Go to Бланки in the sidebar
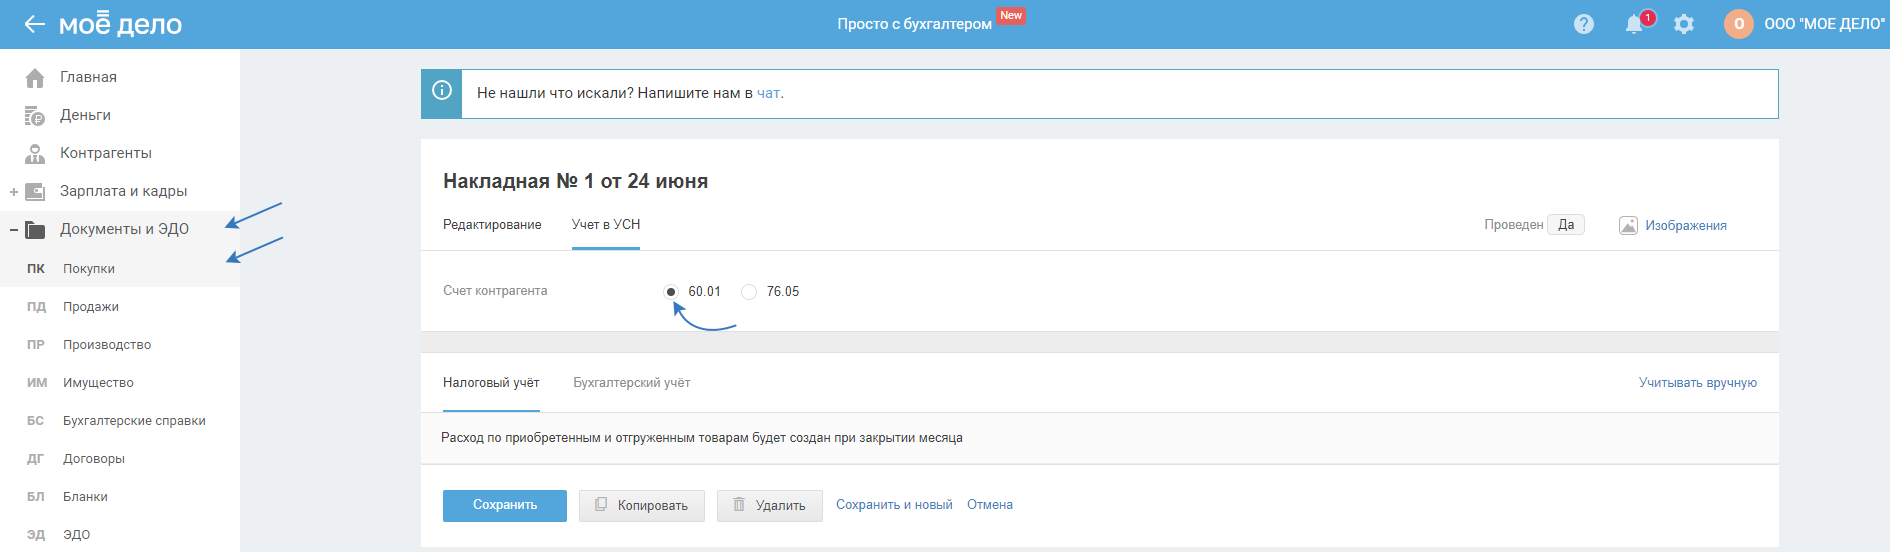Image resolution: width=1890 pixels, height=552 pixels. click(85, 497)
